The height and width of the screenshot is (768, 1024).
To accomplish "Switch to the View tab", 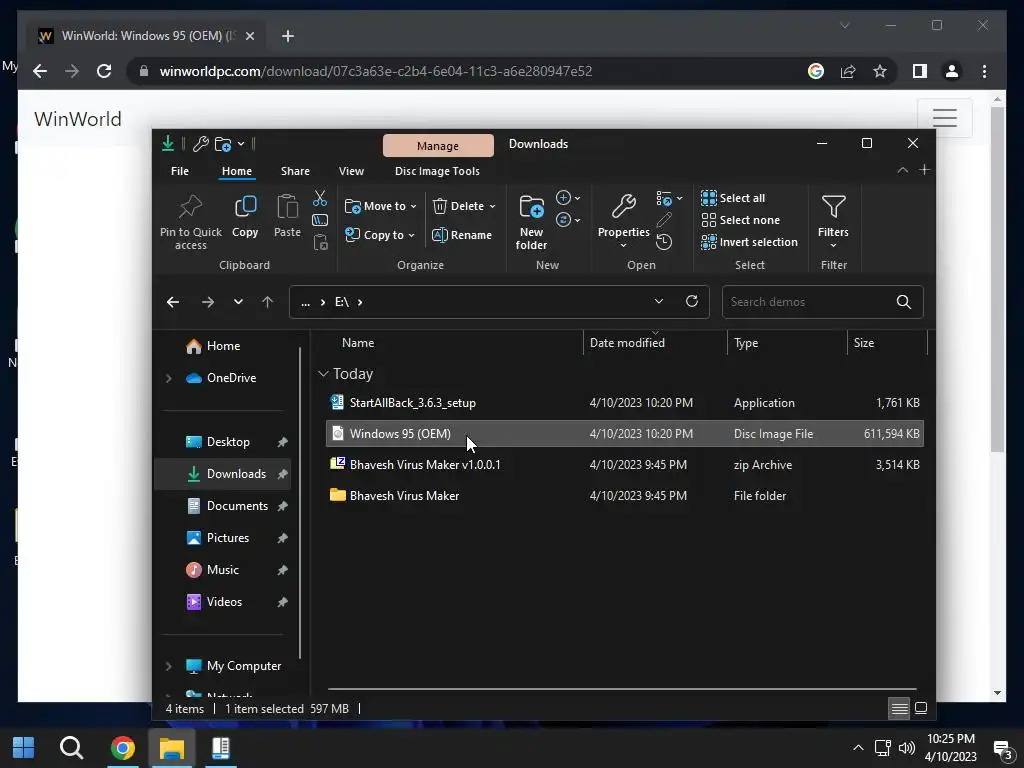I will coord(351,171).
